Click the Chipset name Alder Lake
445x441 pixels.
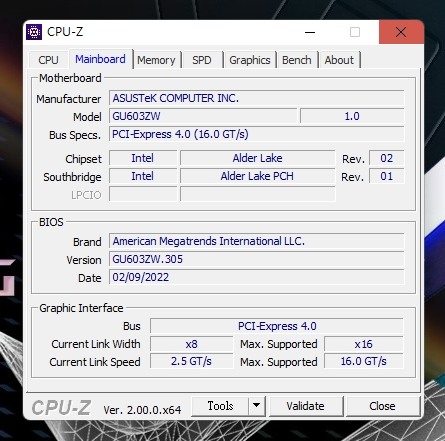[x=257, y=158]
